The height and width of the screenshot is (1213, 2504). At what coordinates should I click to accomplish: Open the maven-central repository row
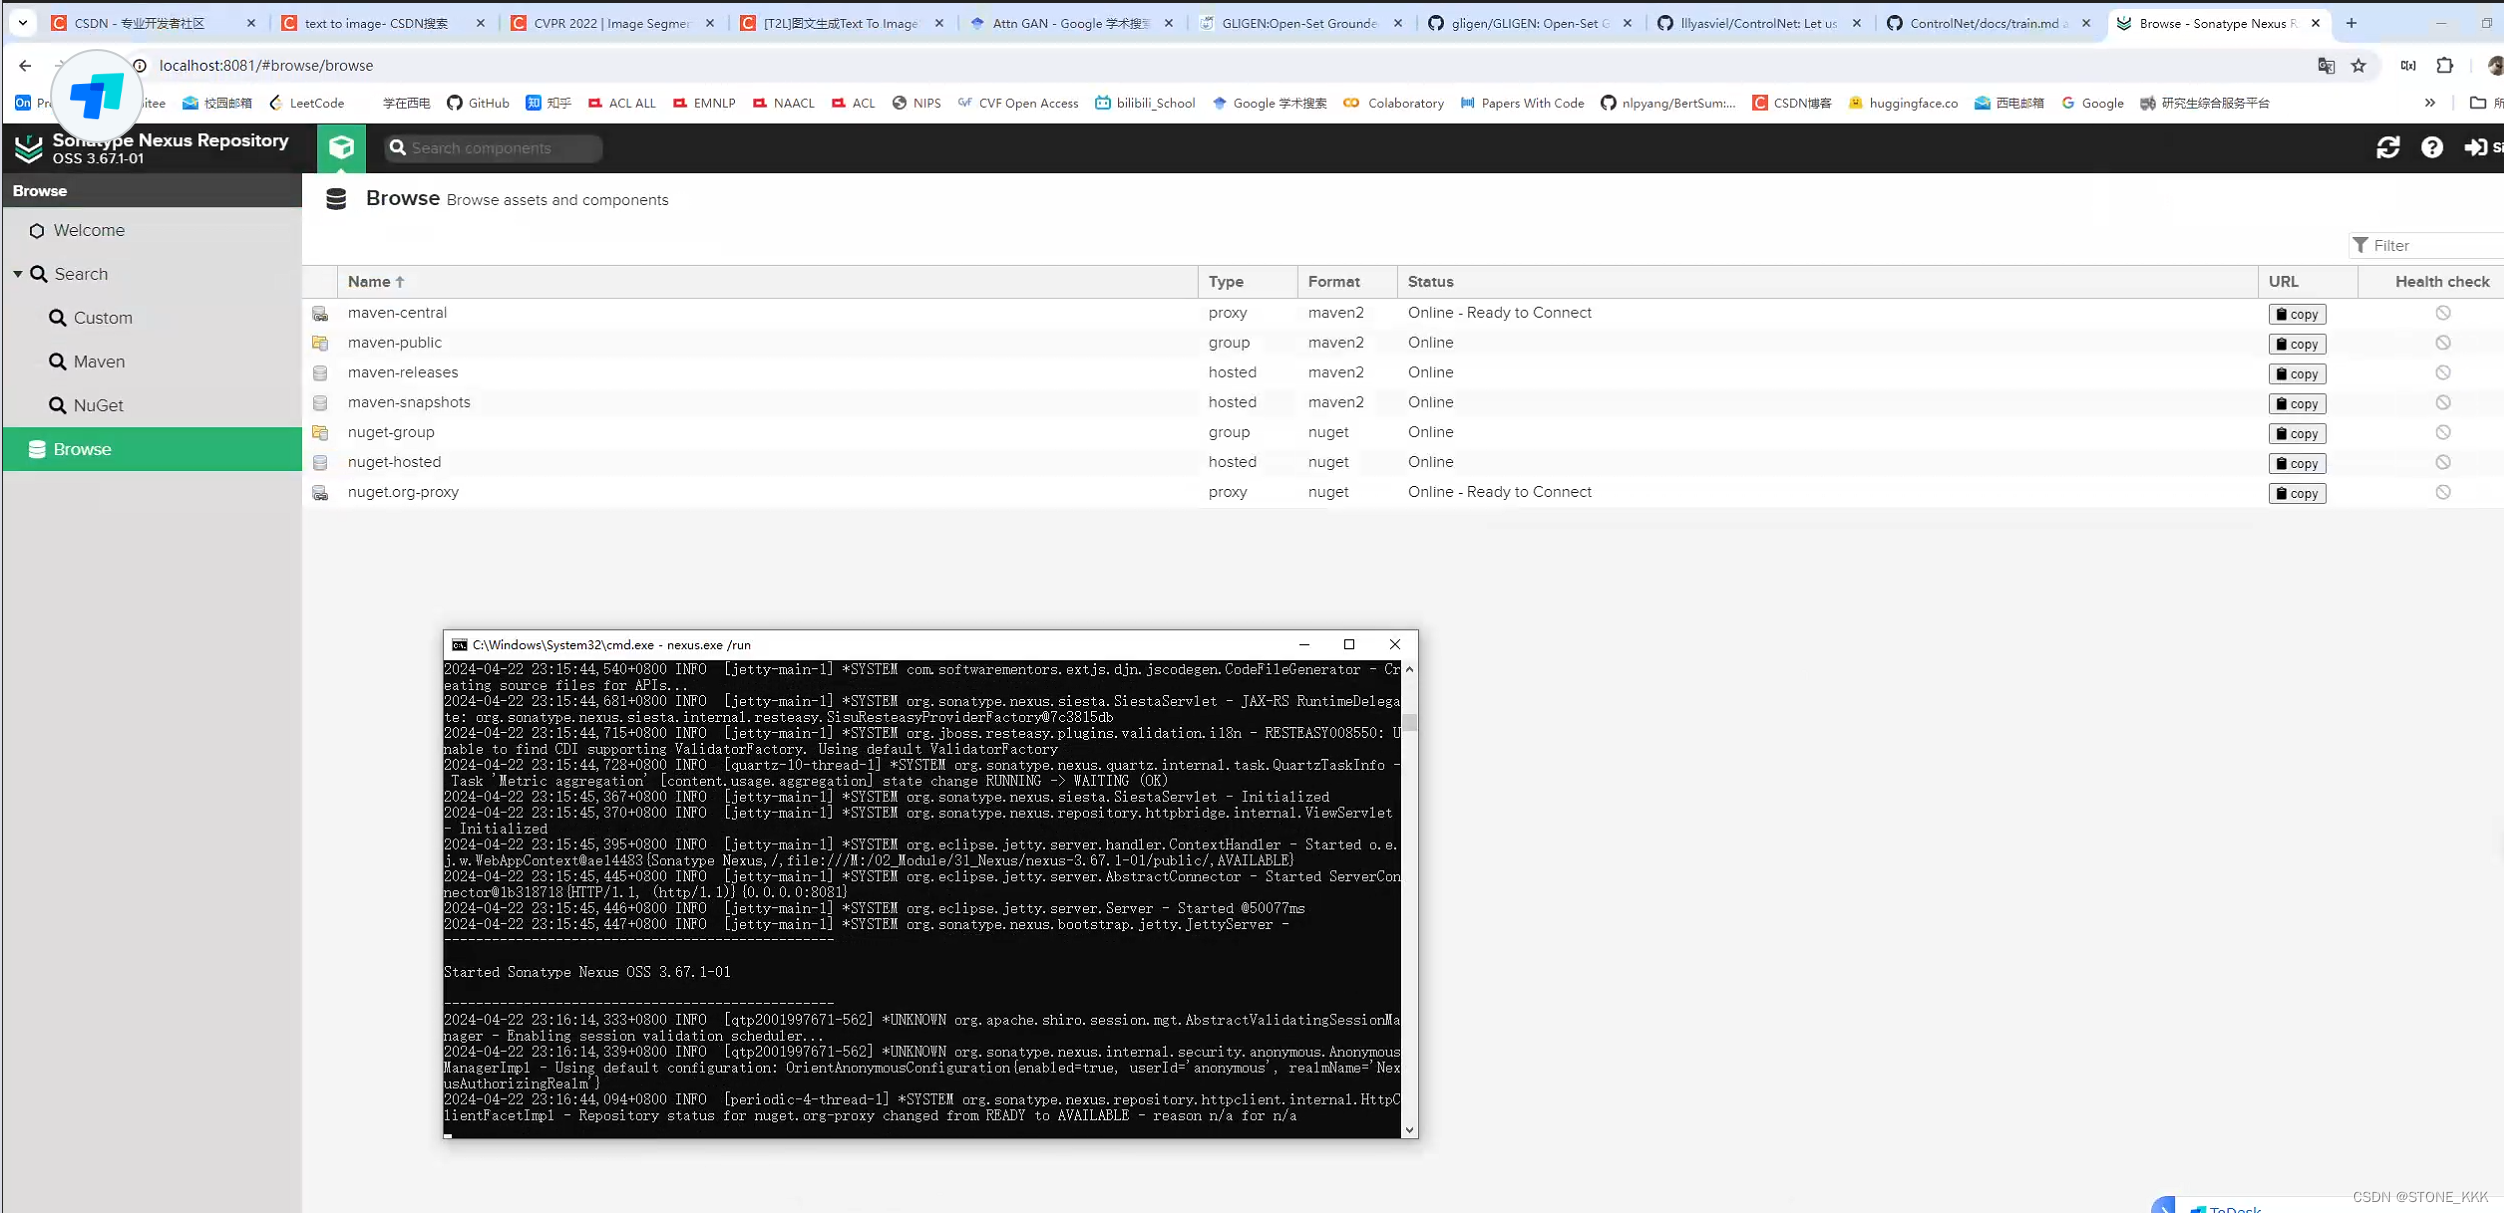tap(1403, 313)
